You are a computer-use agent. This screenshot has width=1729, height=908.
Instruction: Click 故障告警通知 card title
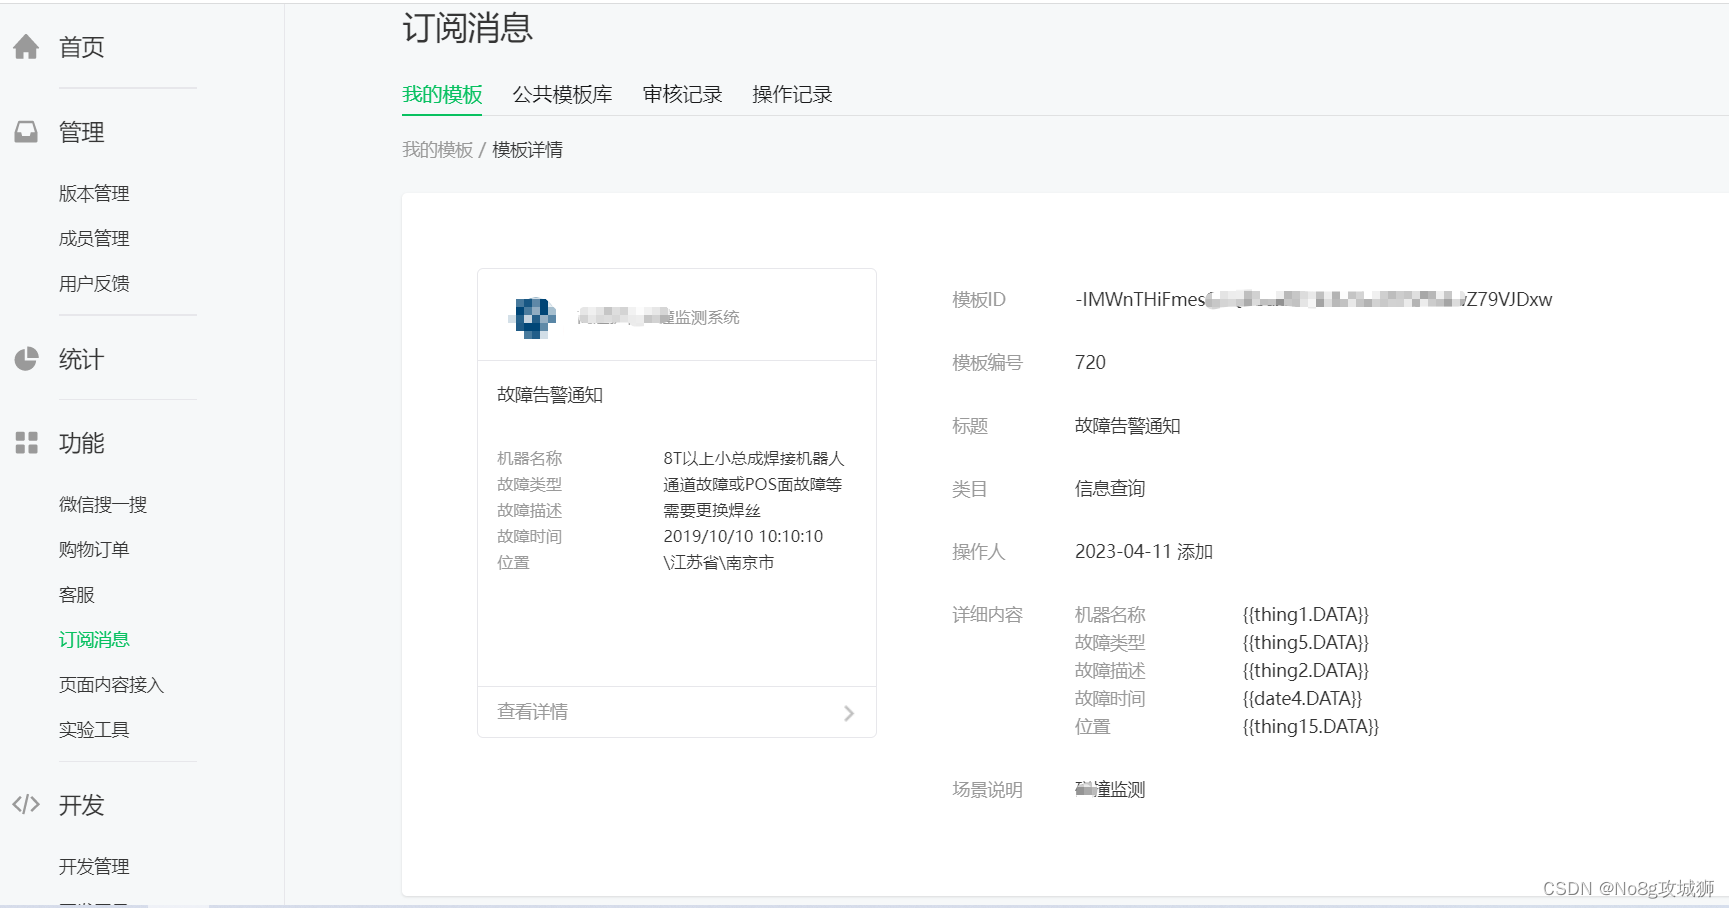click(550, 395)
